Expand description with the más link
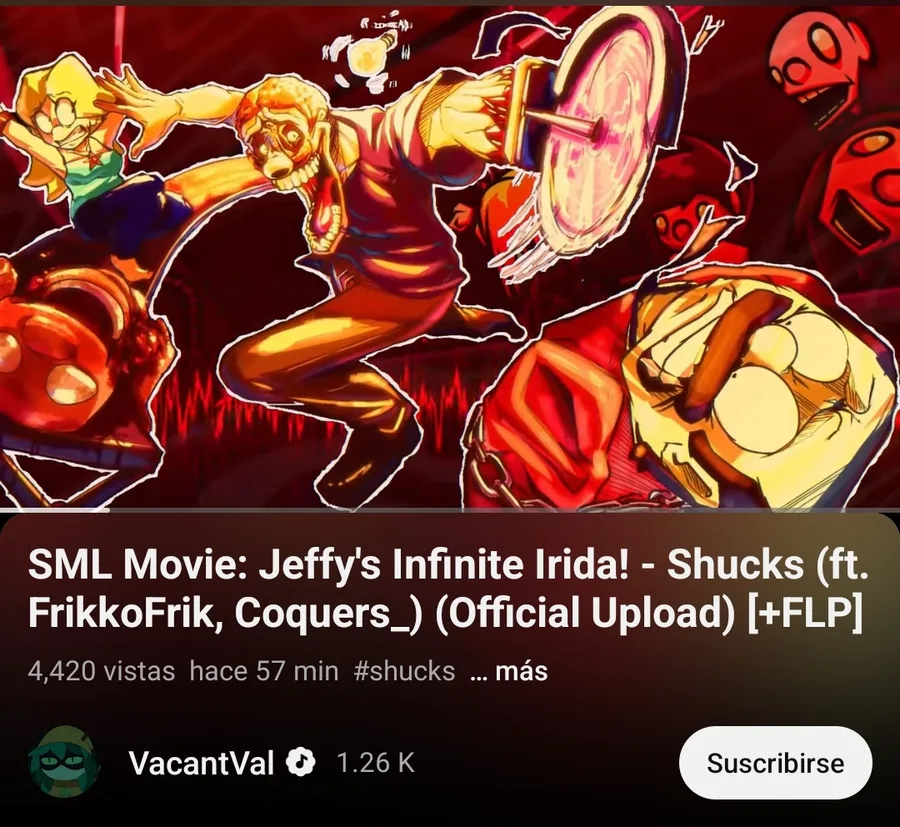This screenshot has height=827, width=900. pyautogui.click(x=509, y=671)
